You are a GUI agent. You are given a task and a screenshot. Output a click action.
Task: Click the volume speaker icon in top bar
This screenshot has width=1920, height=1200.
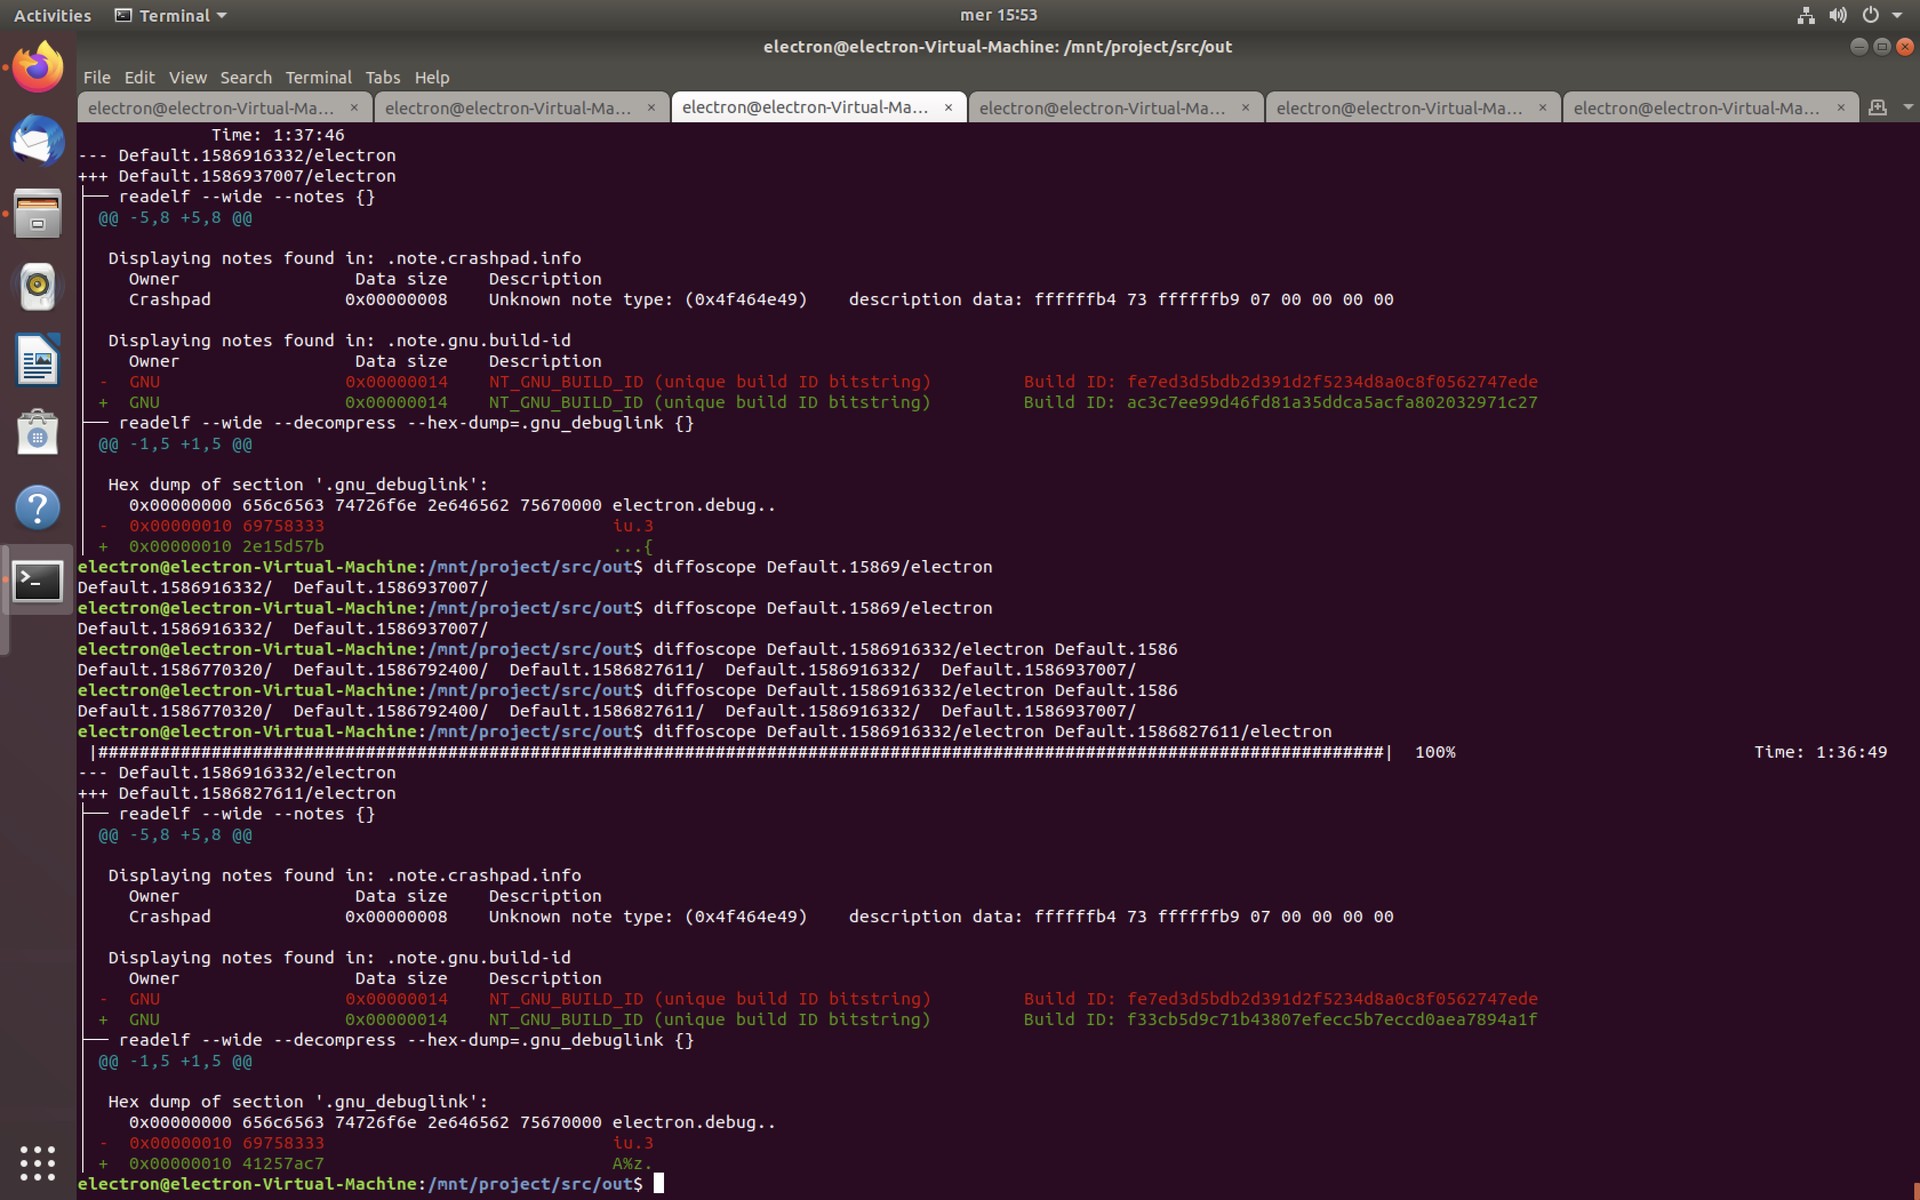(x=1838, y=15)
